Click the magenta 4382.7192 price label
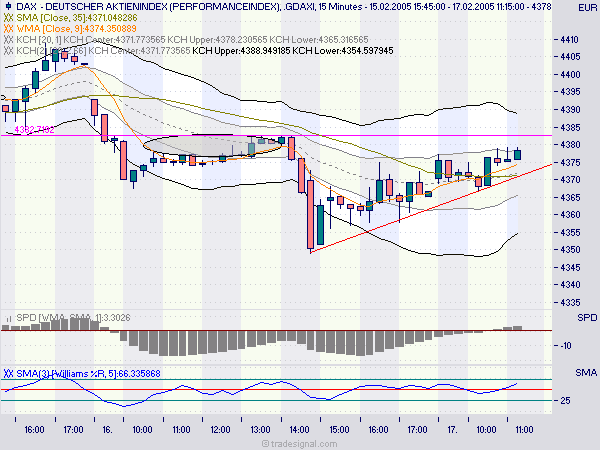The height and width of the screenshot is (450, 600). (34, 130)
